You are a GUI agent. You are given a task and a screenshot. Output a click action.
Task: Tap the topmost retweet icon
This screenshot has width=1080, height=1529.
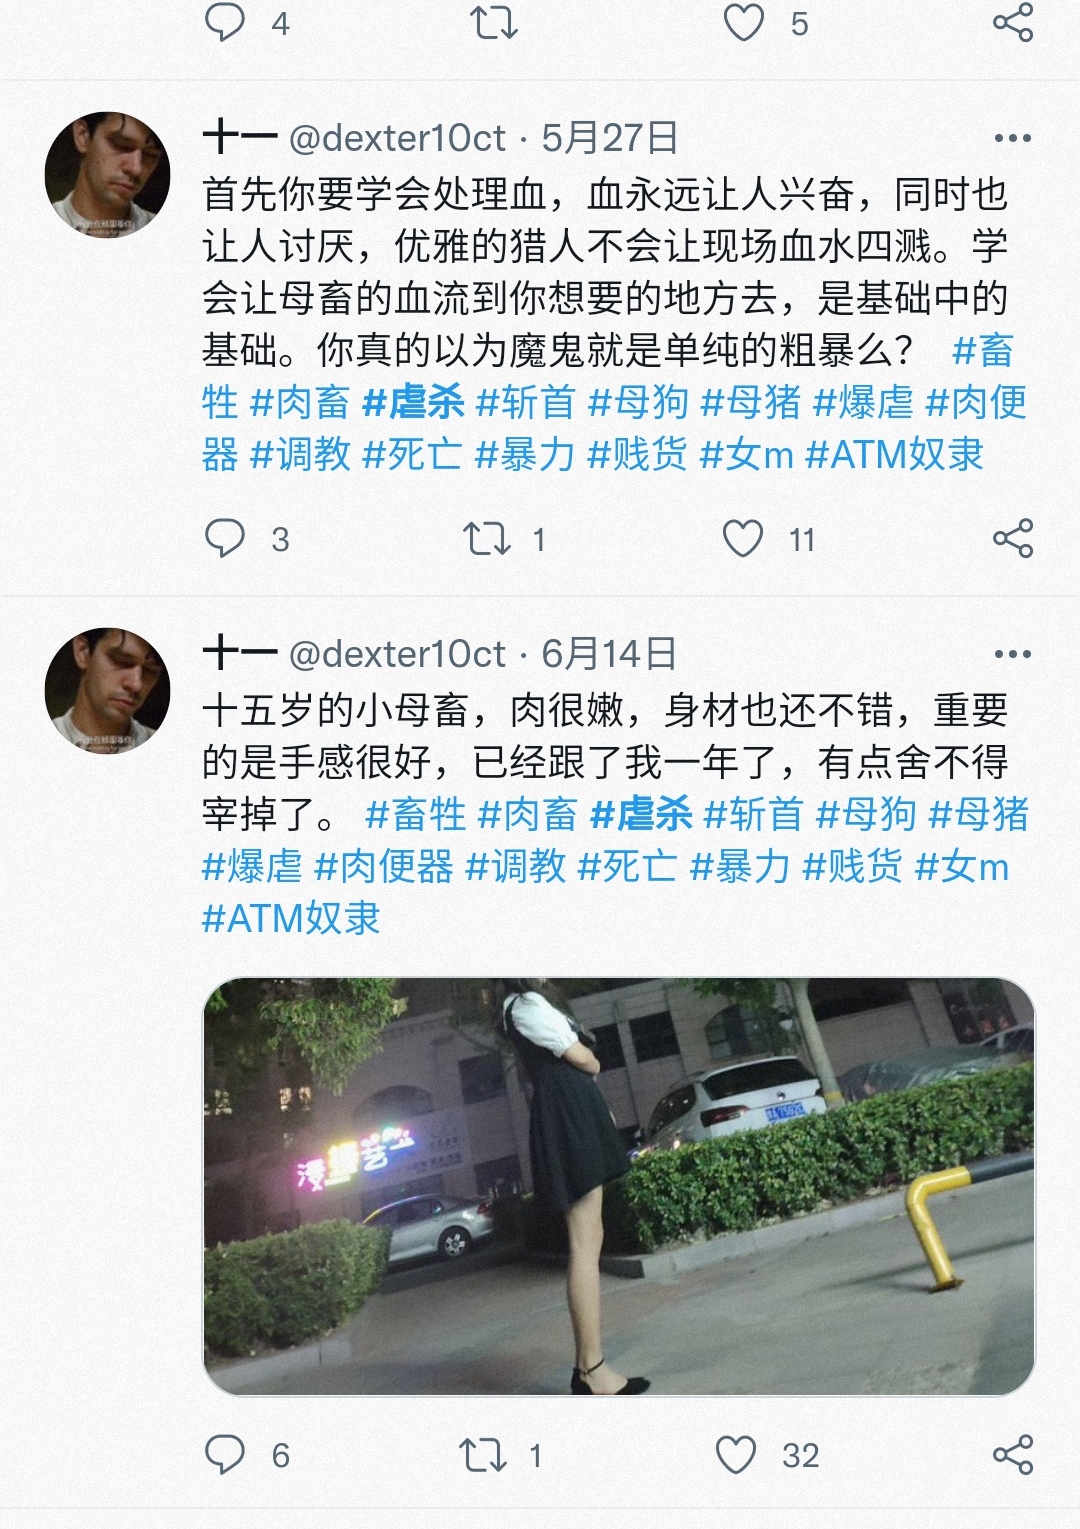(x=494, y=22)
